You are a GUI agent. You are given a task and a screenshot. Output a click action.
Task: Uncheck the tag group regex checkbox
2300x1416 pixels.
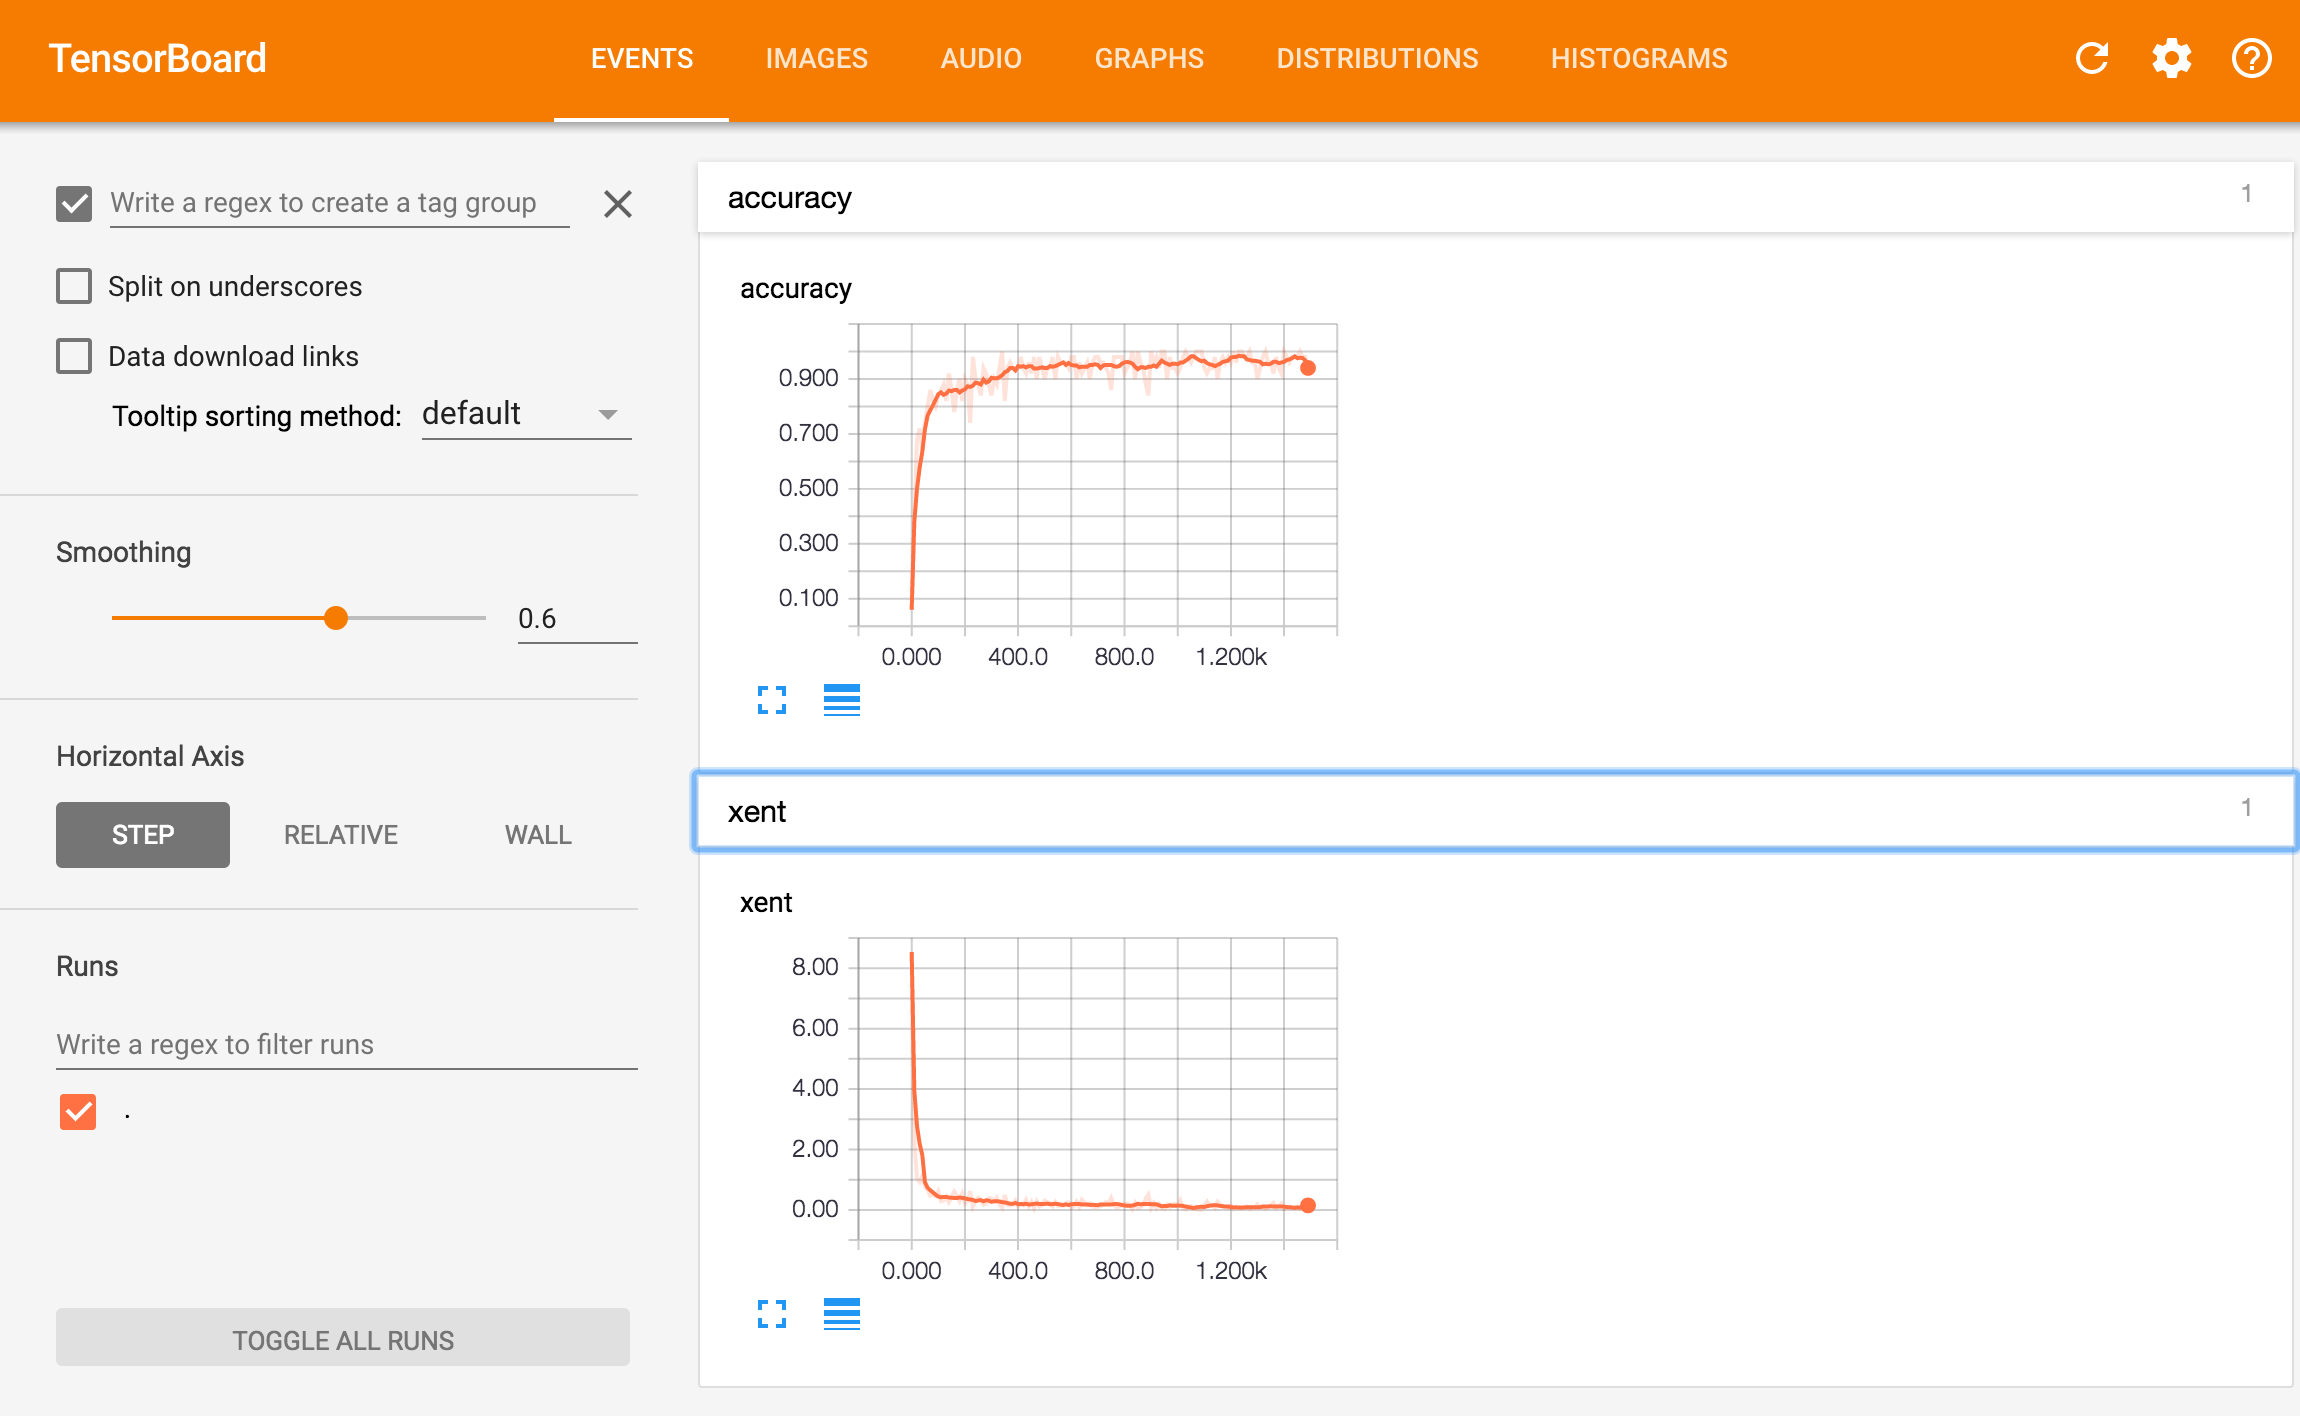tap(74, 204)
